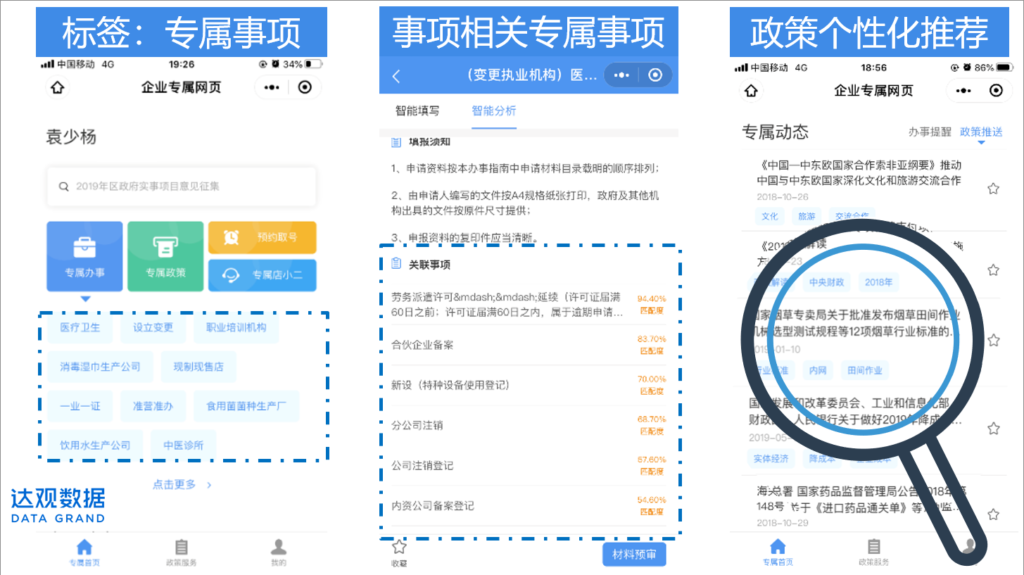The width and height of the screenshot is (1024, 575).
Task: Click the 2019年区政府实事项目 search field
Action: click(181, 186)
